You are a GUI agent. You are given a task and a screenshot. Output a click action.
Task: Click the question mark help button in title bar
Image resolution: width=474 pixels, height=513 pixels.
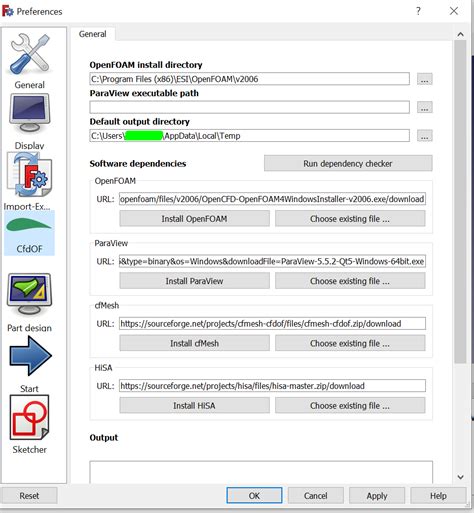click(x=418, y=11)
